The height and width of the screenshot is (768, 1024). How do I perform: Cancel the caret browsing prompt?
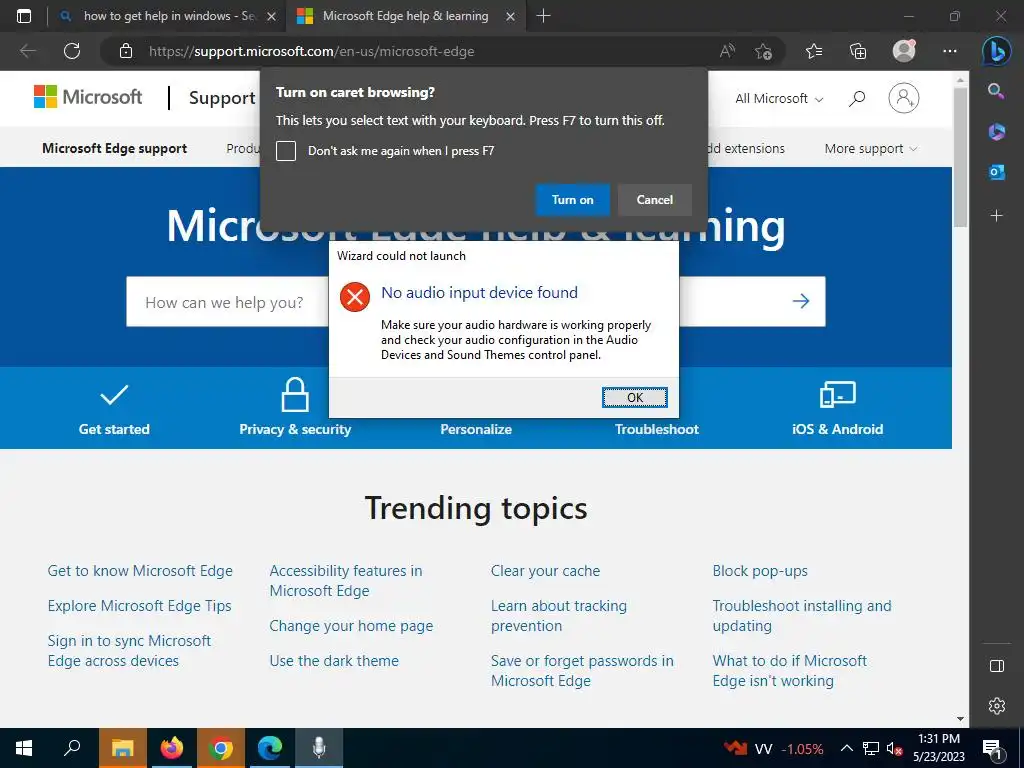pos(654,200)
